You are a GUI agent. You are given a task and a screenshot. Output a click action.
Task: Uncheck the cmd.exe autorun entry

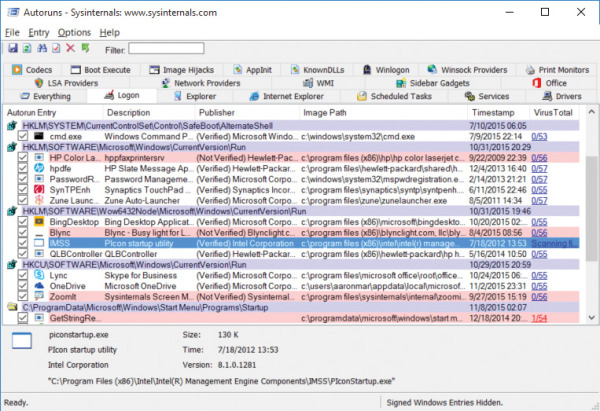point(23,136)
